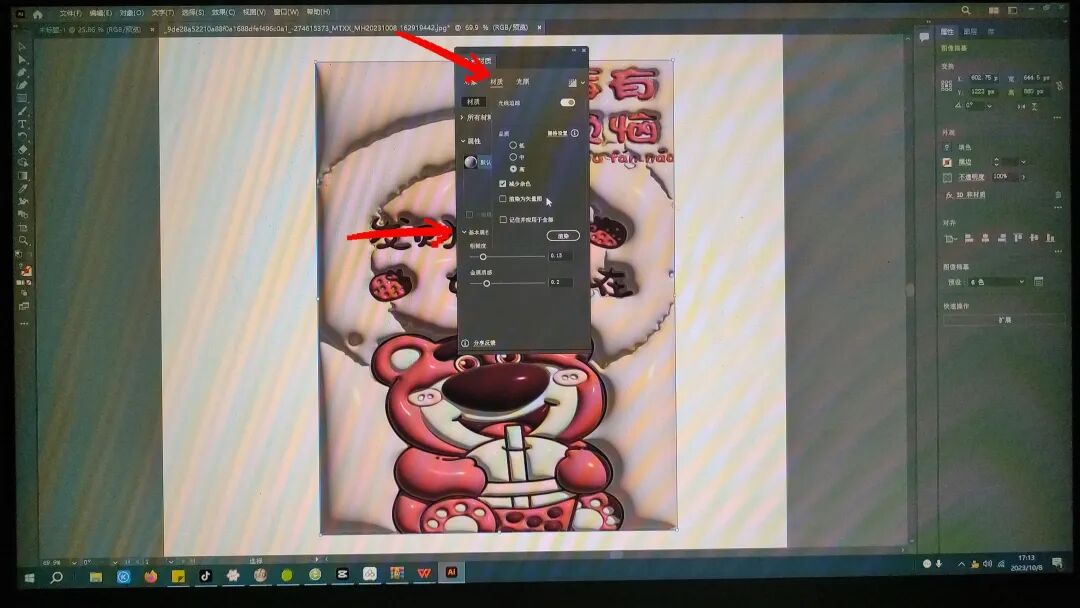Viewport: 1080px width, 608px height.
Task: Open the render dropdown arrow in panel header
Action: pos(583,83)
